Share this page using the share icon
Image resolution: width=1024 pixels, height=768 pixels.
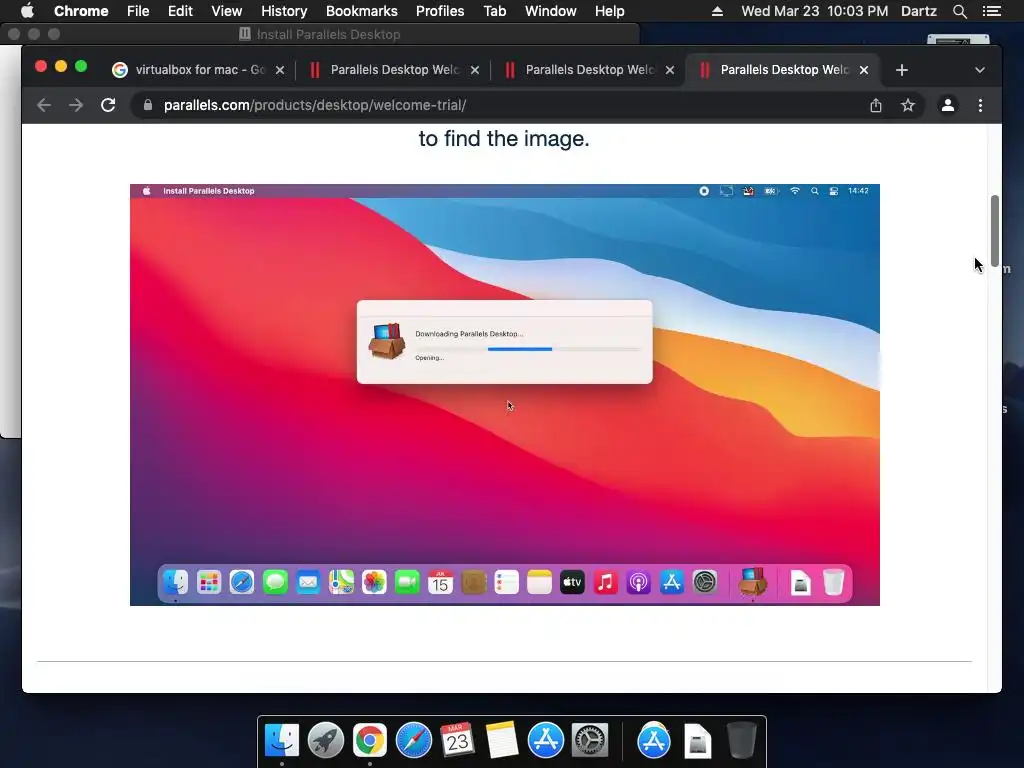pos(876,105)
